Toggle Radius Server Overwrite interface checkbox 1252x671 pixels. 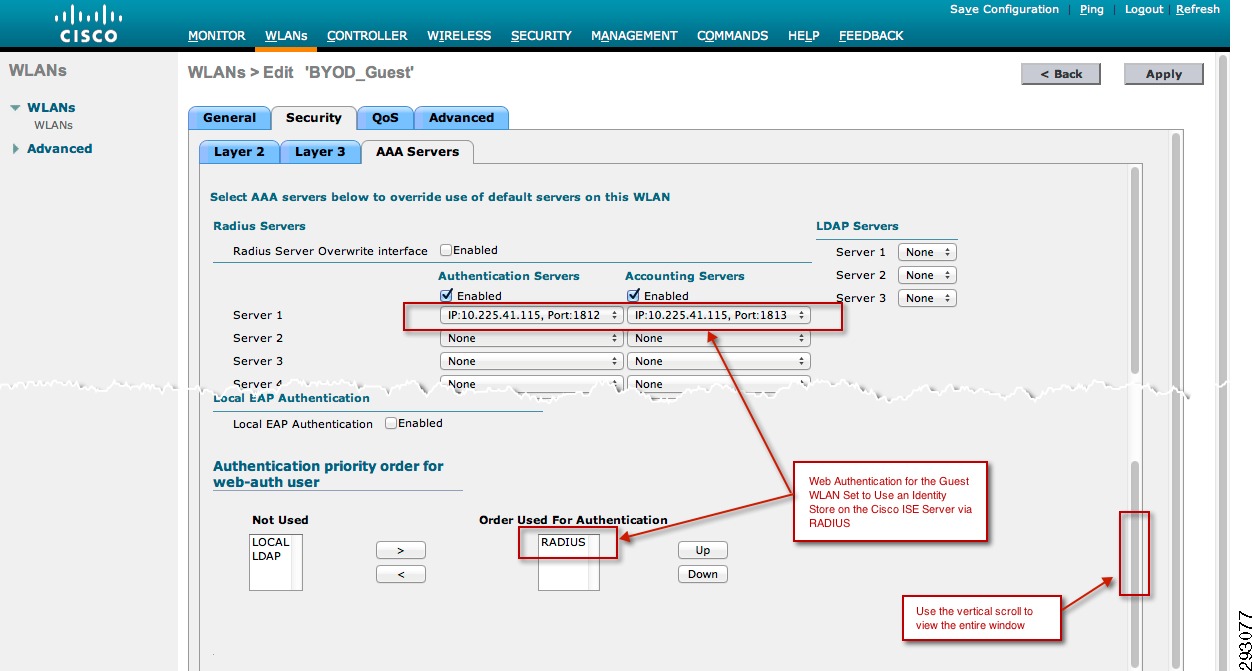coord(446,250)
